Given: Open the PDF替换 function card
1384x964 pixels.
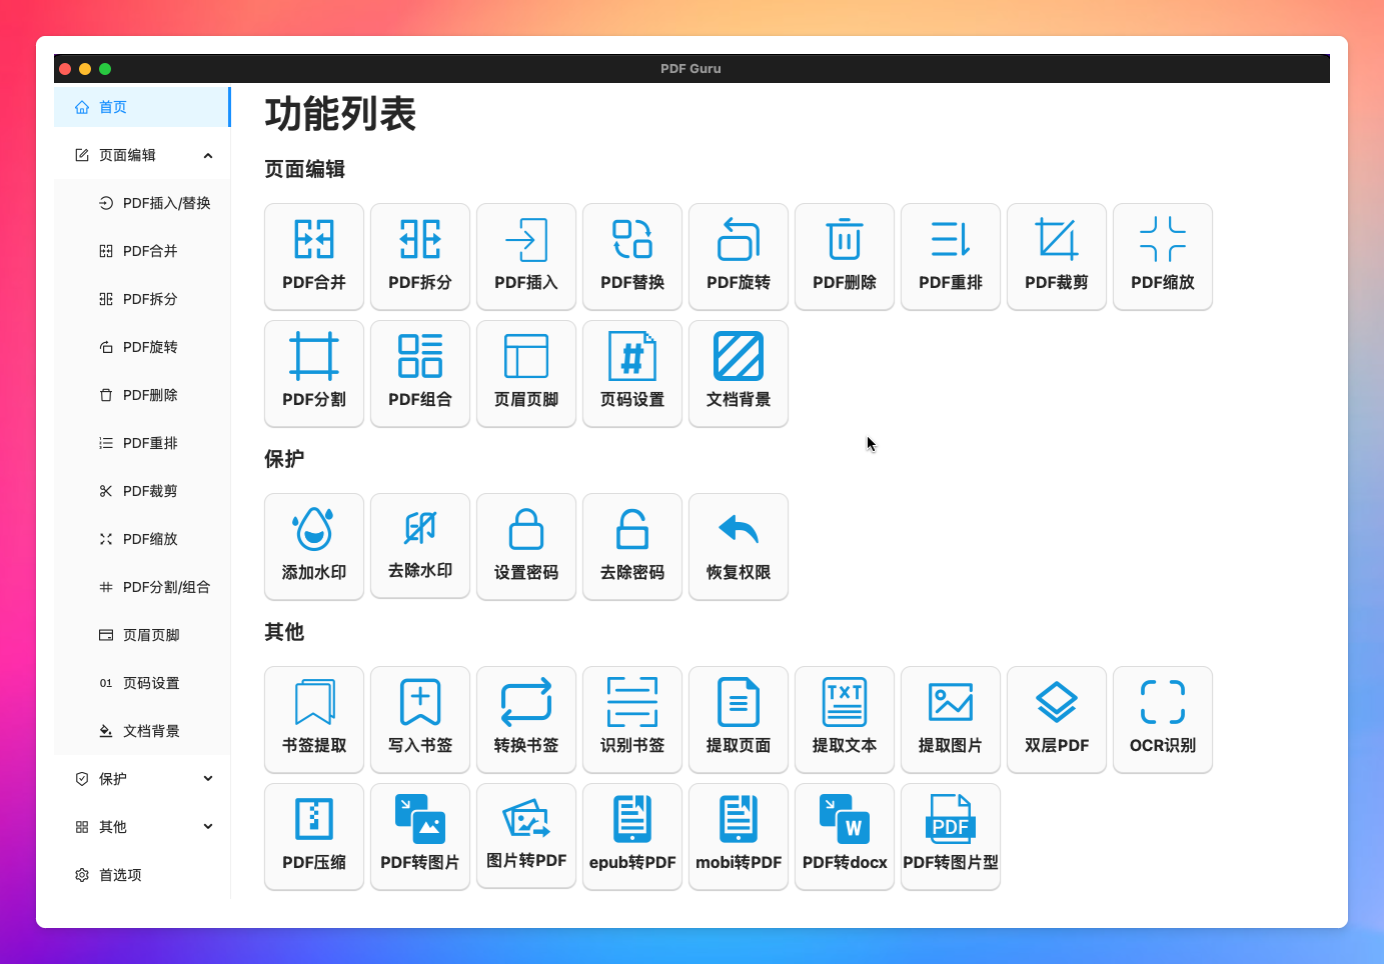Looking at the screenshot, I should [x=632, y=257].
